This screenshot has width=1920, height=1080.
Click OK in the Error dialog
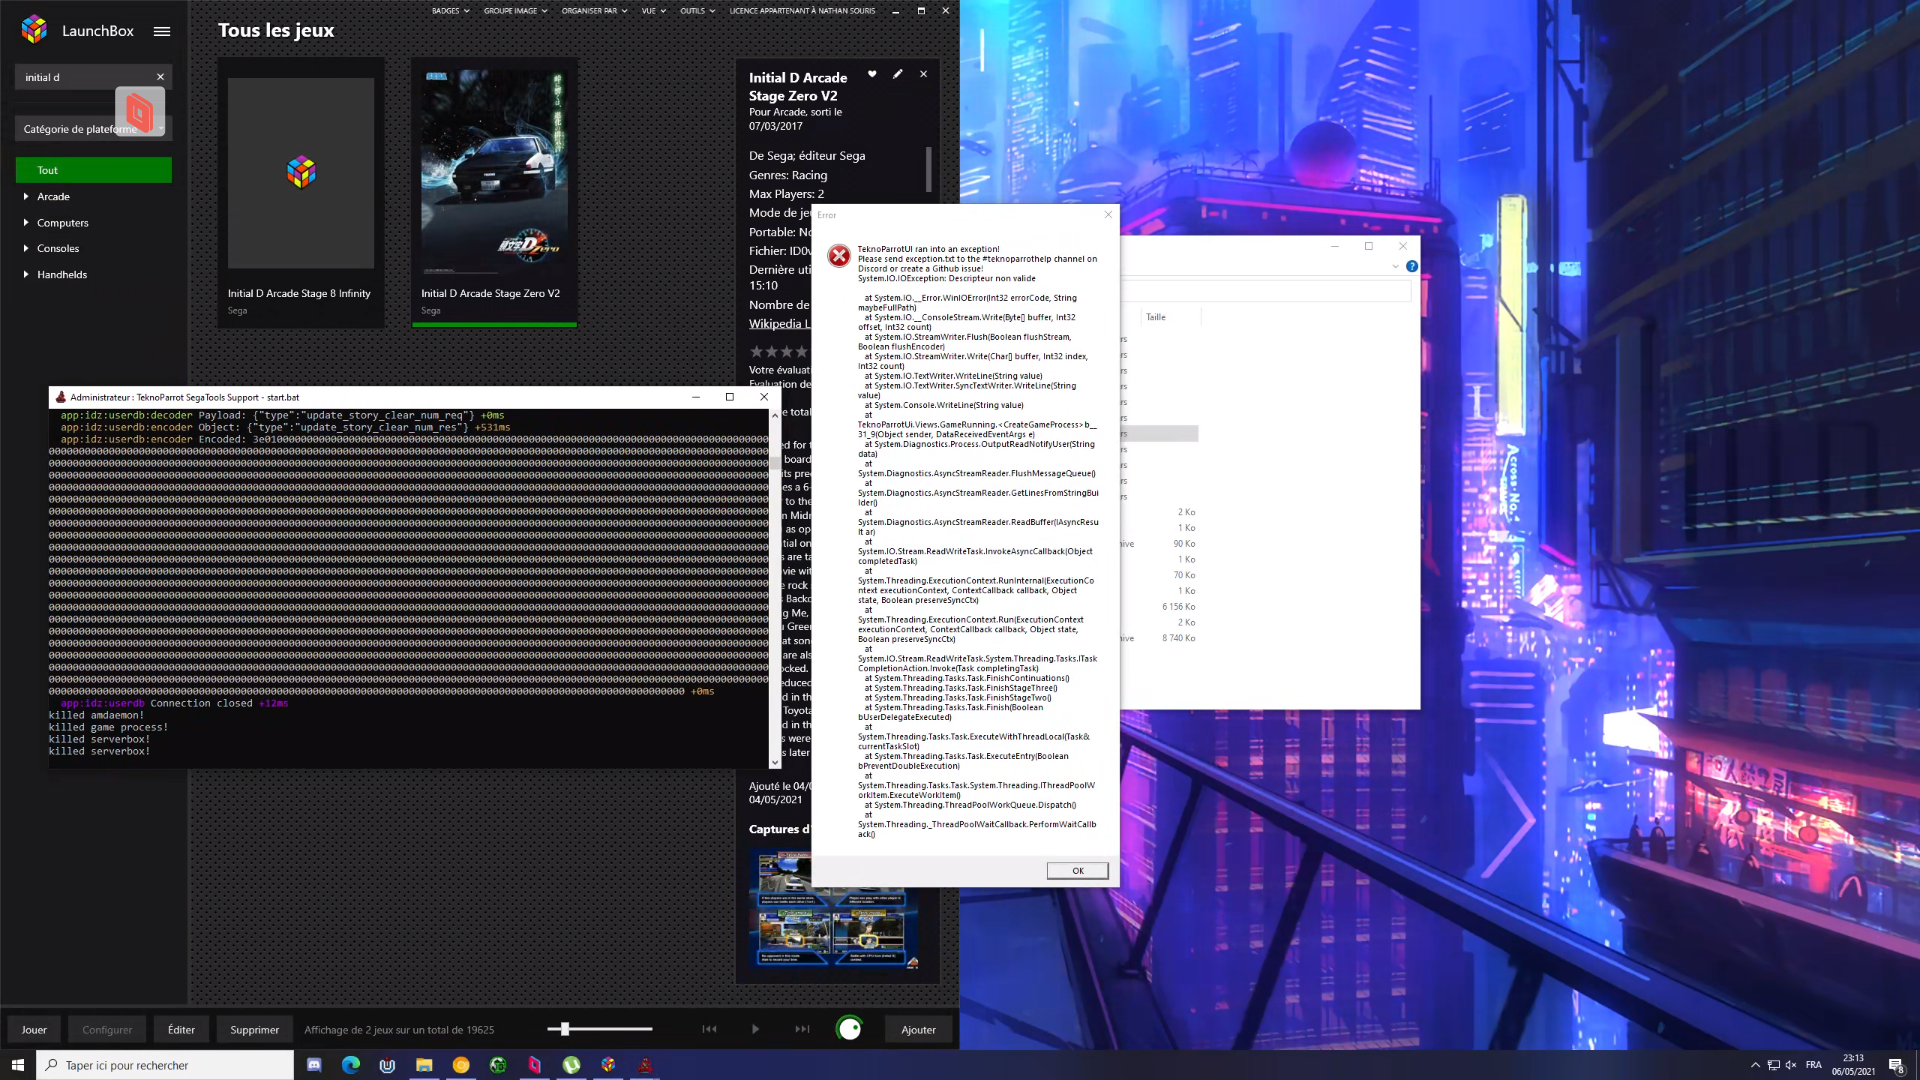pyautogui.click(x=1077, y=871)
